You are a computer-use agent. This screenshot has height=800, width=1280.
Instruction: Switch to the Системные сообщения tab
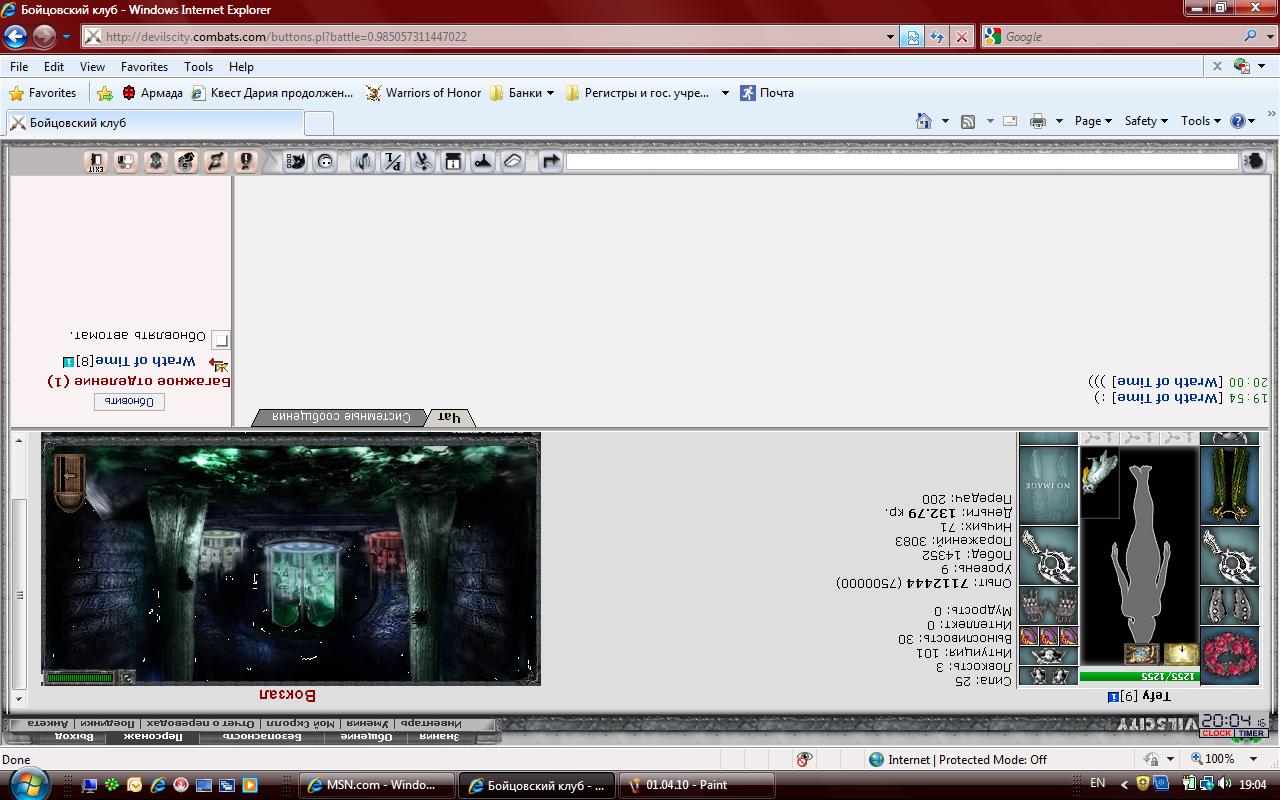[341, 417]
